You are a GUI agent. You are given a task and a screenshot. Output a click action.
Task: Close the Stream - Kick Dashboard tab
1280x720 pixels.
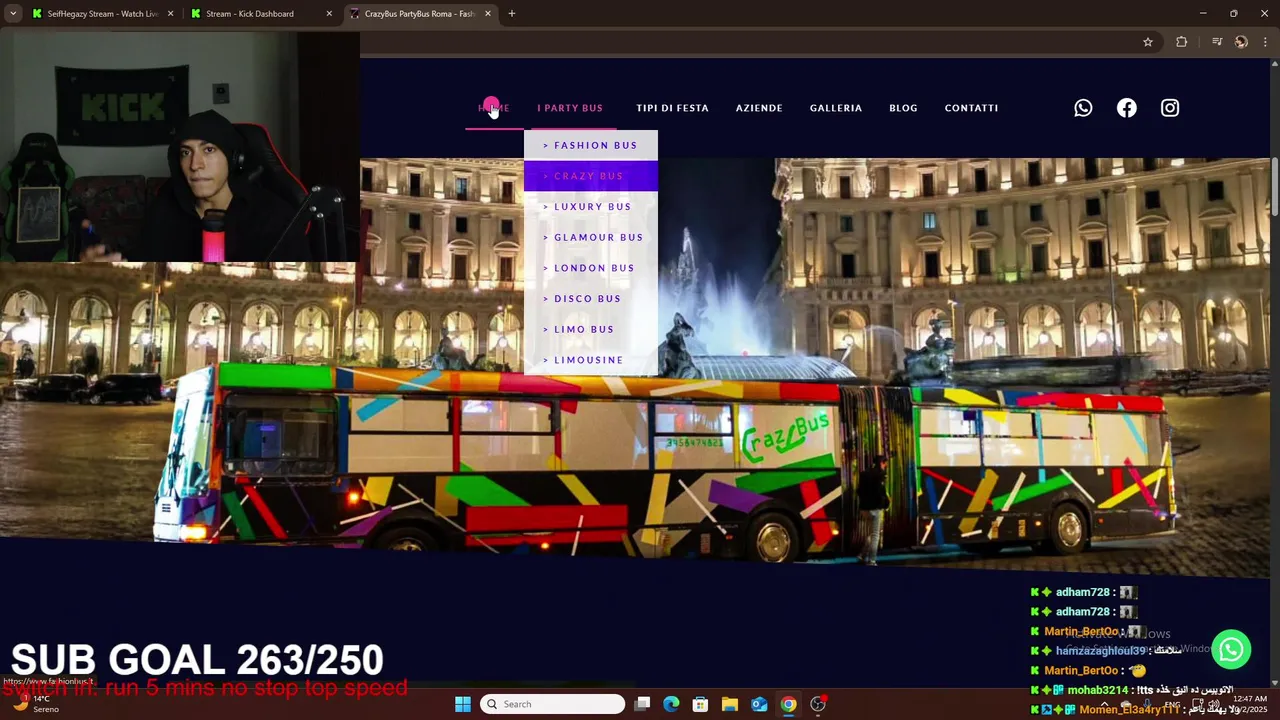[329, 14]
